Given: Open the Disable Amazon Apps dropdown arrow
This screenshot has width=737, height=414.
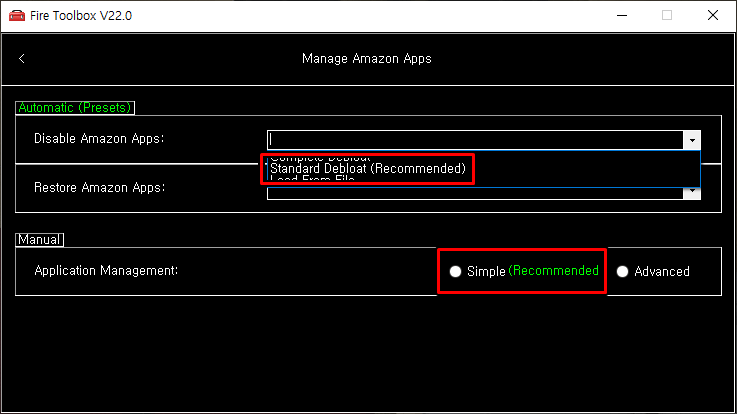Looking at the screenshot, I should click(692, 140).
